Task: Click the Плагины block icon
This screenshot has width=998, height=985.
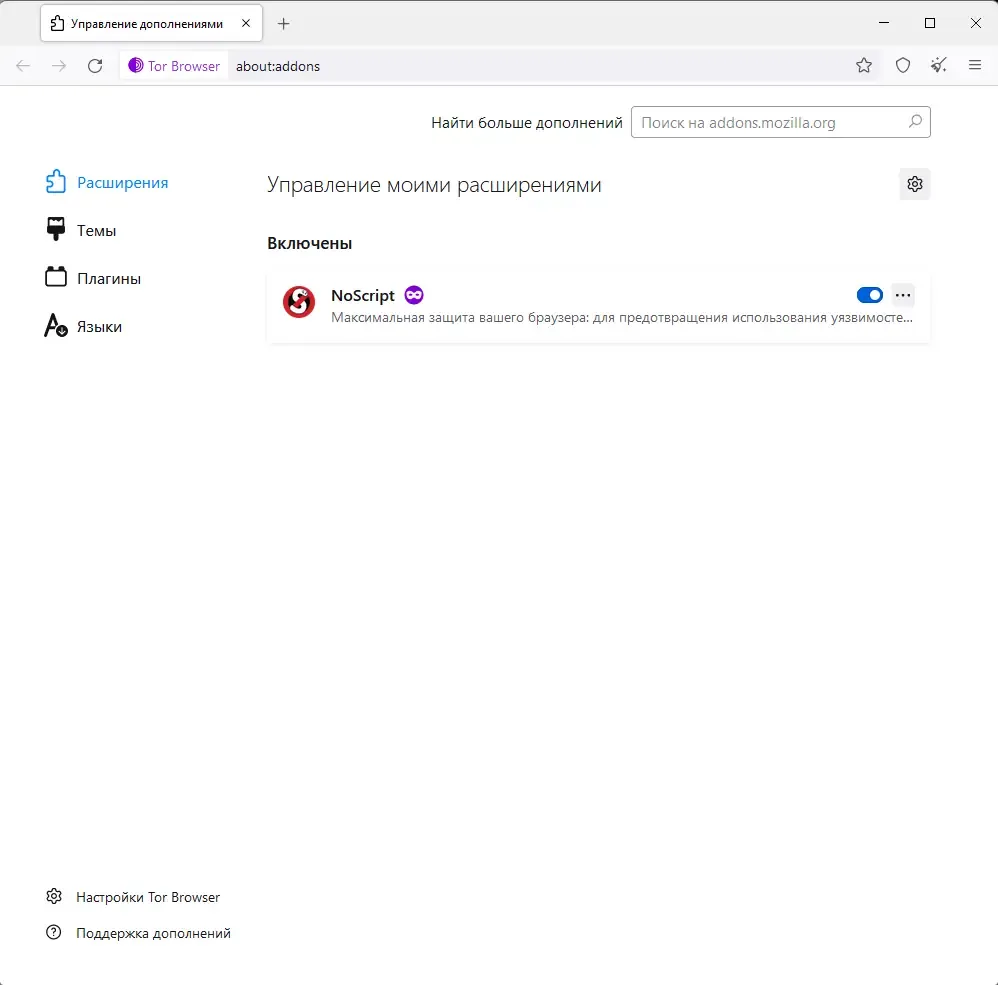Action: click(56, 277)
